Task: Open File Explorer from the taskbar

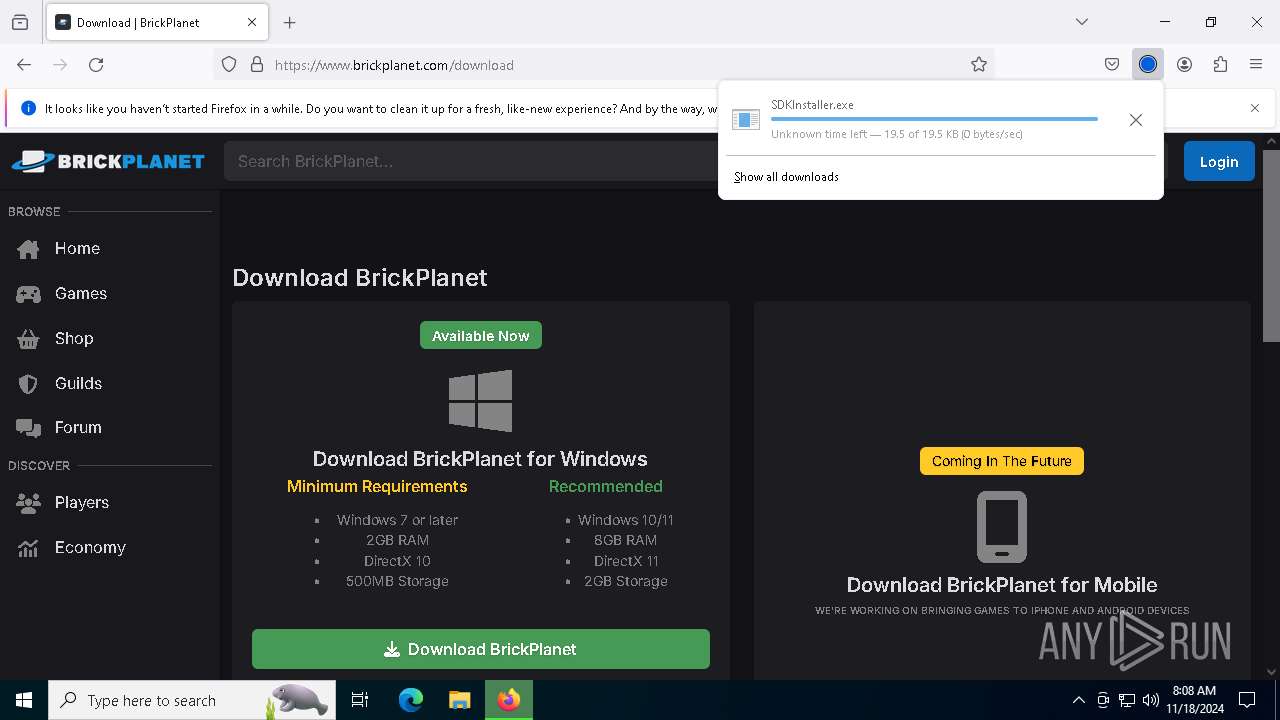Action: click(459, 700)
